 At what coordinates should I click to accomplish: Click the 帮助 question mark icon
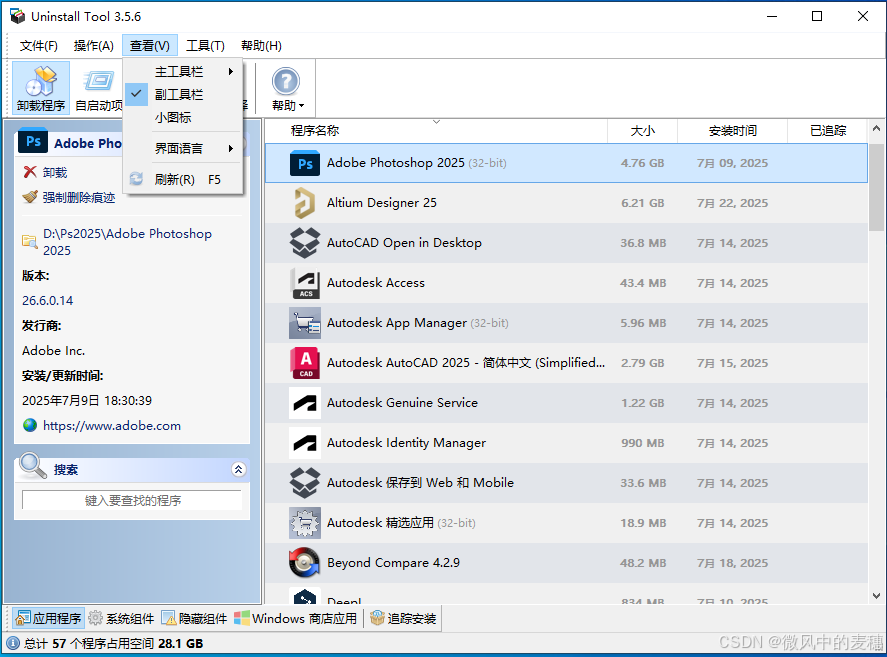(286, 81)
